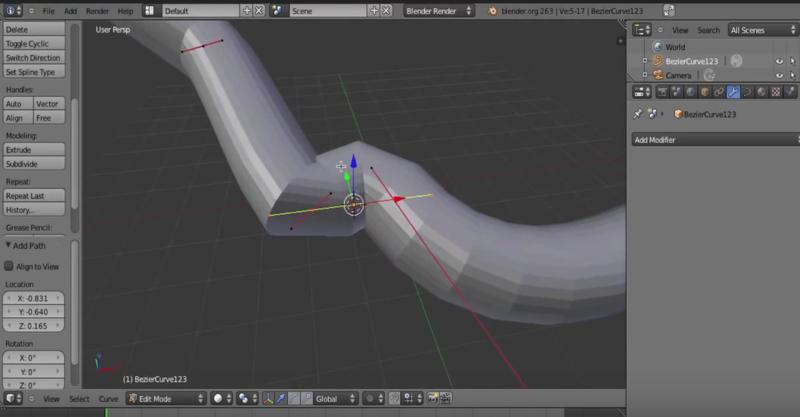This screenshot has width=800, height=417.
Task: Open Scene properties tab icon
Action: [x=676, y=92]
